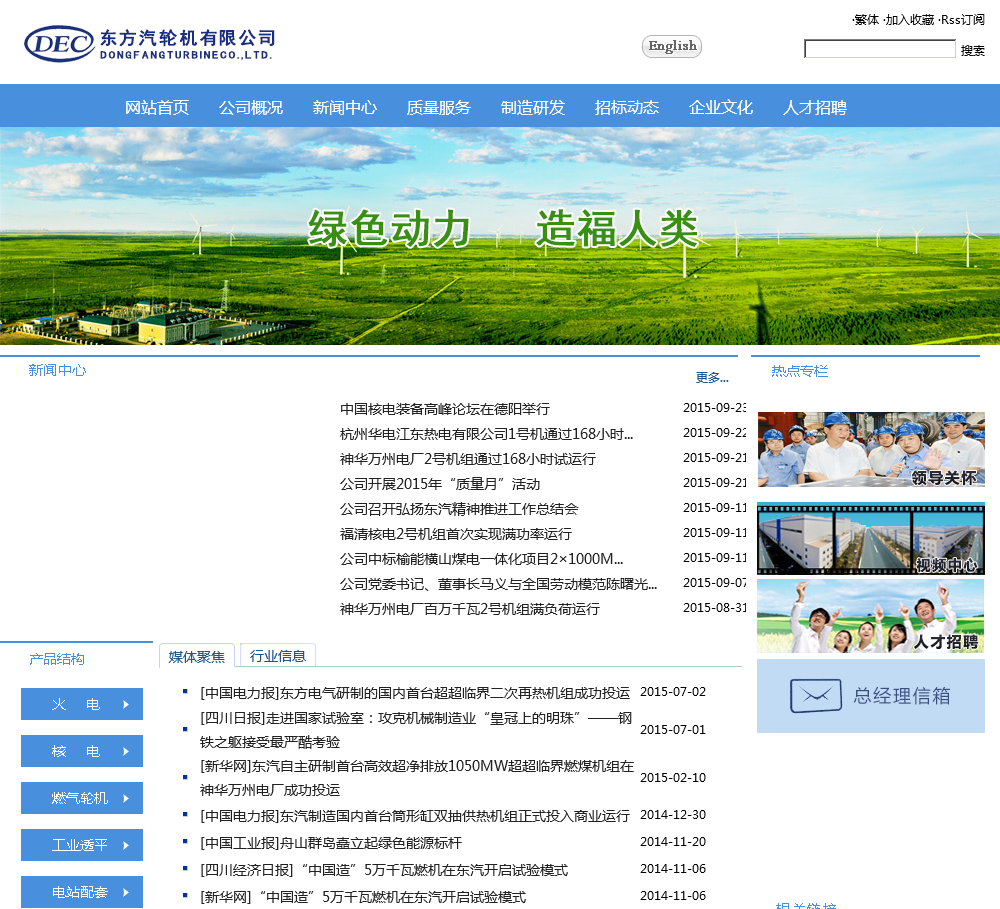Open [四川经济日报]中国造5万千瓦燃机 article
The height and width of the screenshot is (909, 1000).
383,870
